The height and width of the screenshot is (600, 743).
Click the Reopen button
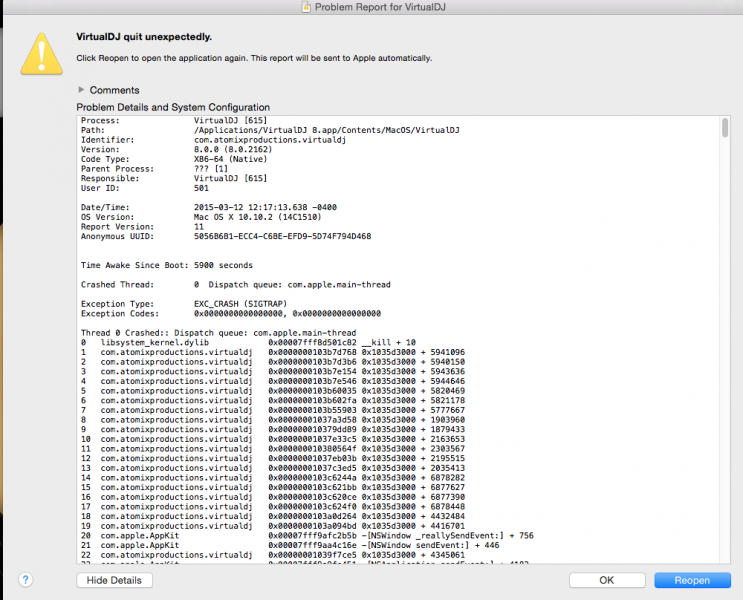tap(692, 580)
